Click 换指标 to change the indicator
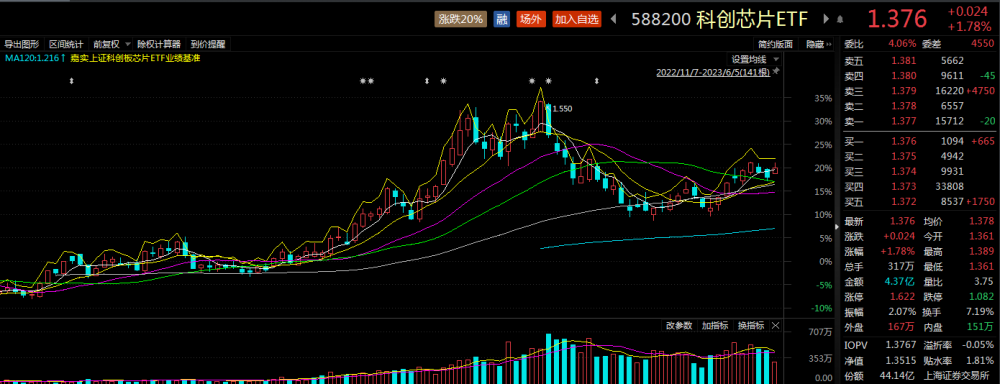 [x=751, y=325]
